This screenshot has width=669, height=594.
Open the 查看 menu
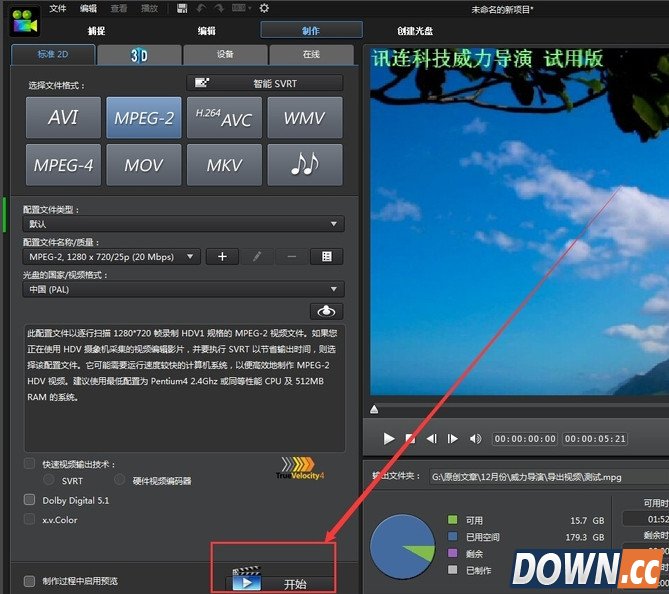click(119, 8)
